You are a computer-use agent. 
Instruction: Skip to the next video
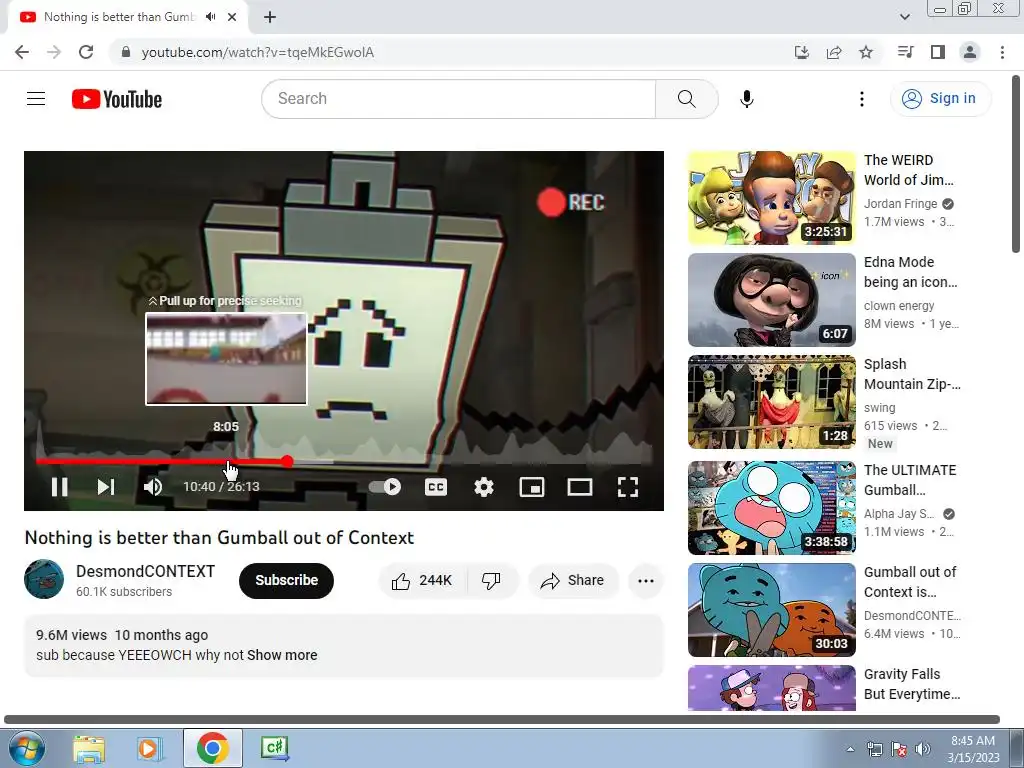click(x=106, y=487)
